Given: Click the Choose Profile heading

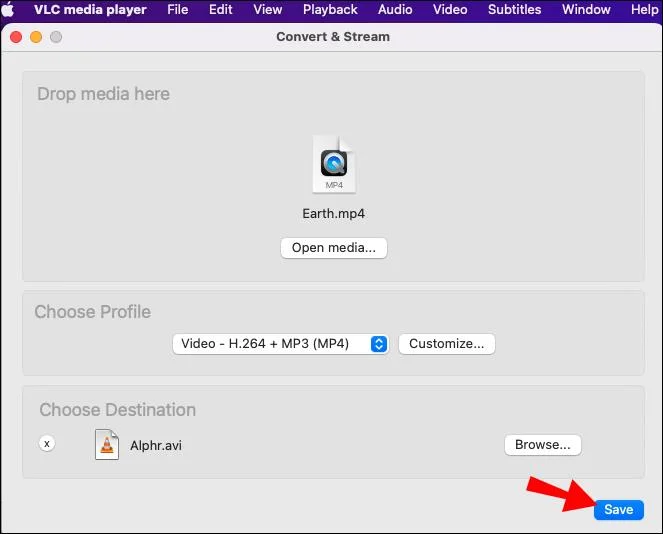Looking at the screenshot, I should click(93, 312).
